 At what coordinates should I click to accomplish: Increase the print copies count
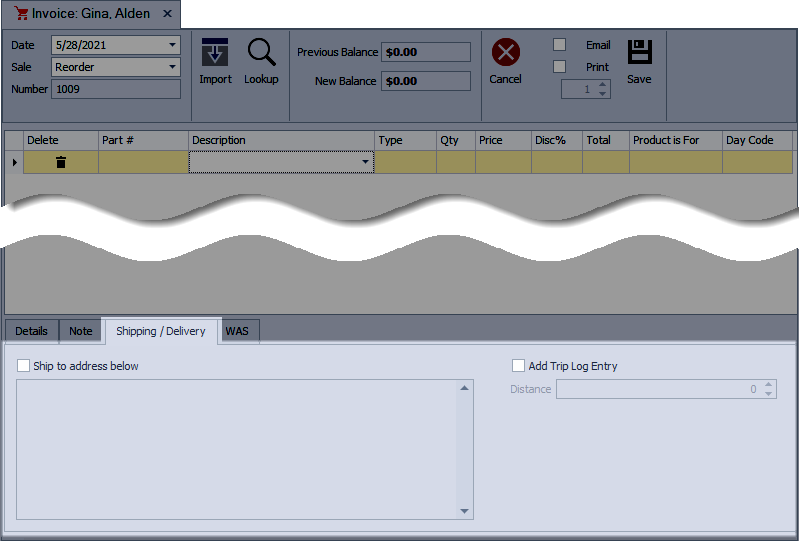tap(603, 85)
